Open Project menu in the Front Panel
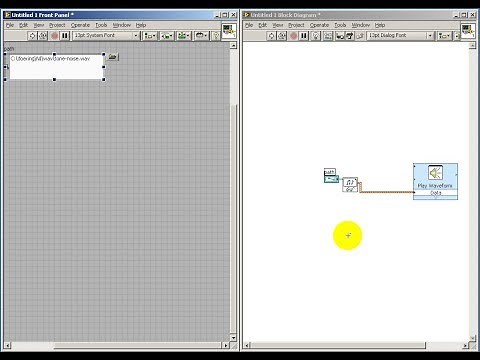 [57, 25]
